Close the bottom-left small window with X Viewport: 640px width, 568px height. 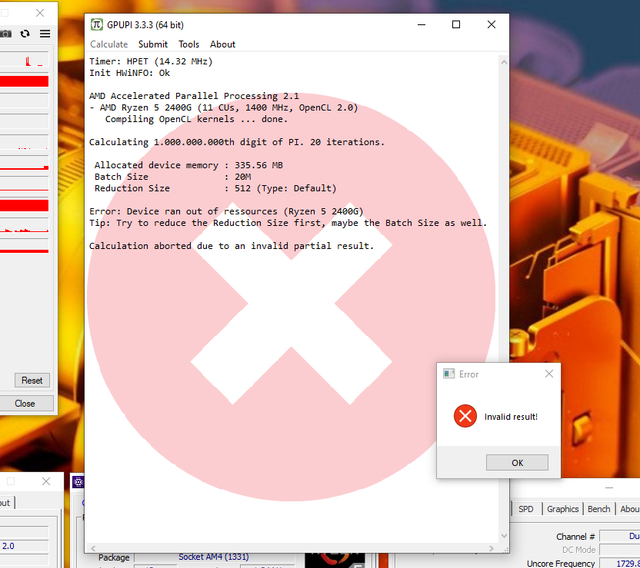[x=46, y=481]
